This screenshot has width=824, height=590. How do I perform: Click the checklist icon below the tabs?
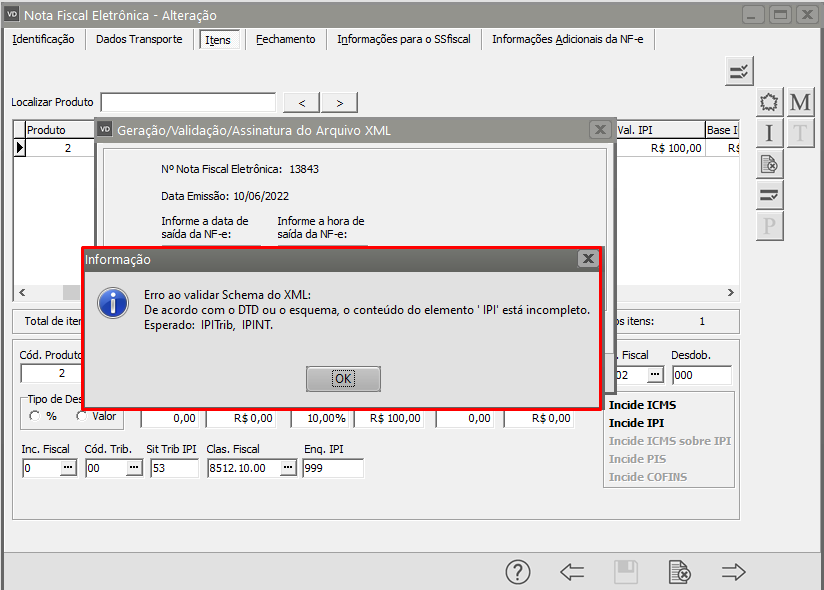click(739, 71)
